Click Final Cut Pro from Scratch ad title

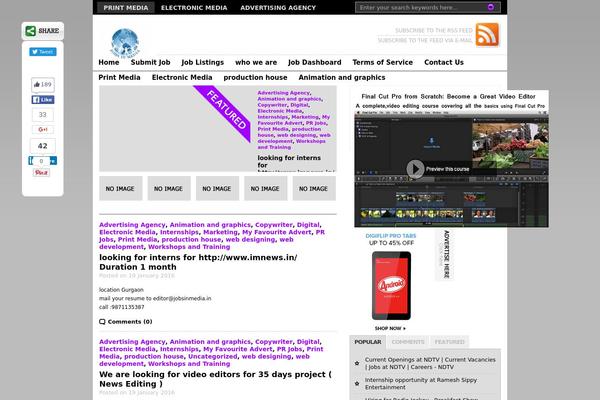click(448, 96)
